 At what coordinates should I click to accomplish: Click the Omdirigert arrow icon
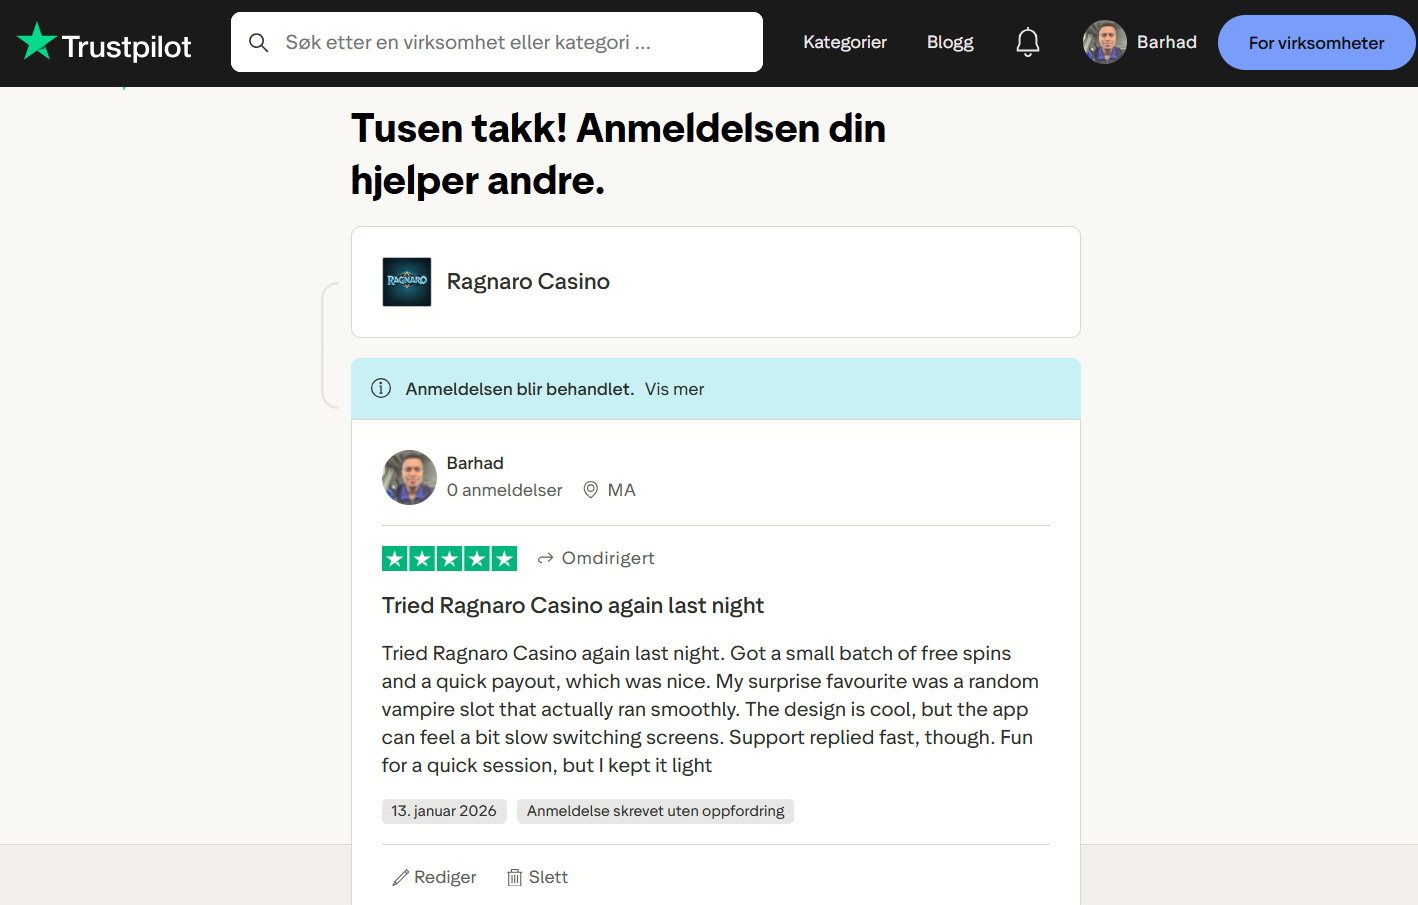coord(545,558)
